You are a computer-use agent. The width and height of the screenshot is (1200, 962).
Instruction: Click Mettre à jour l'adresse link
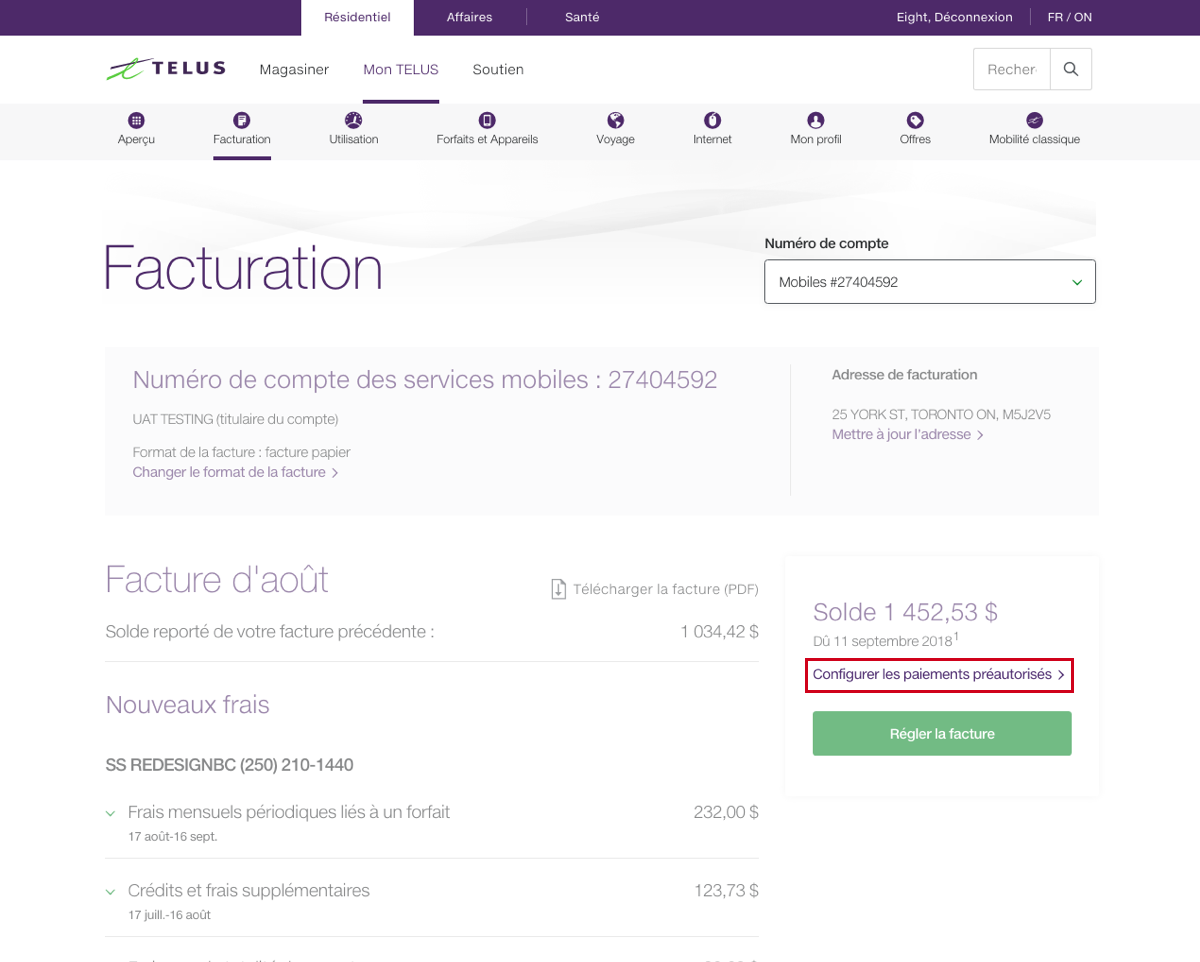point(907,435)
